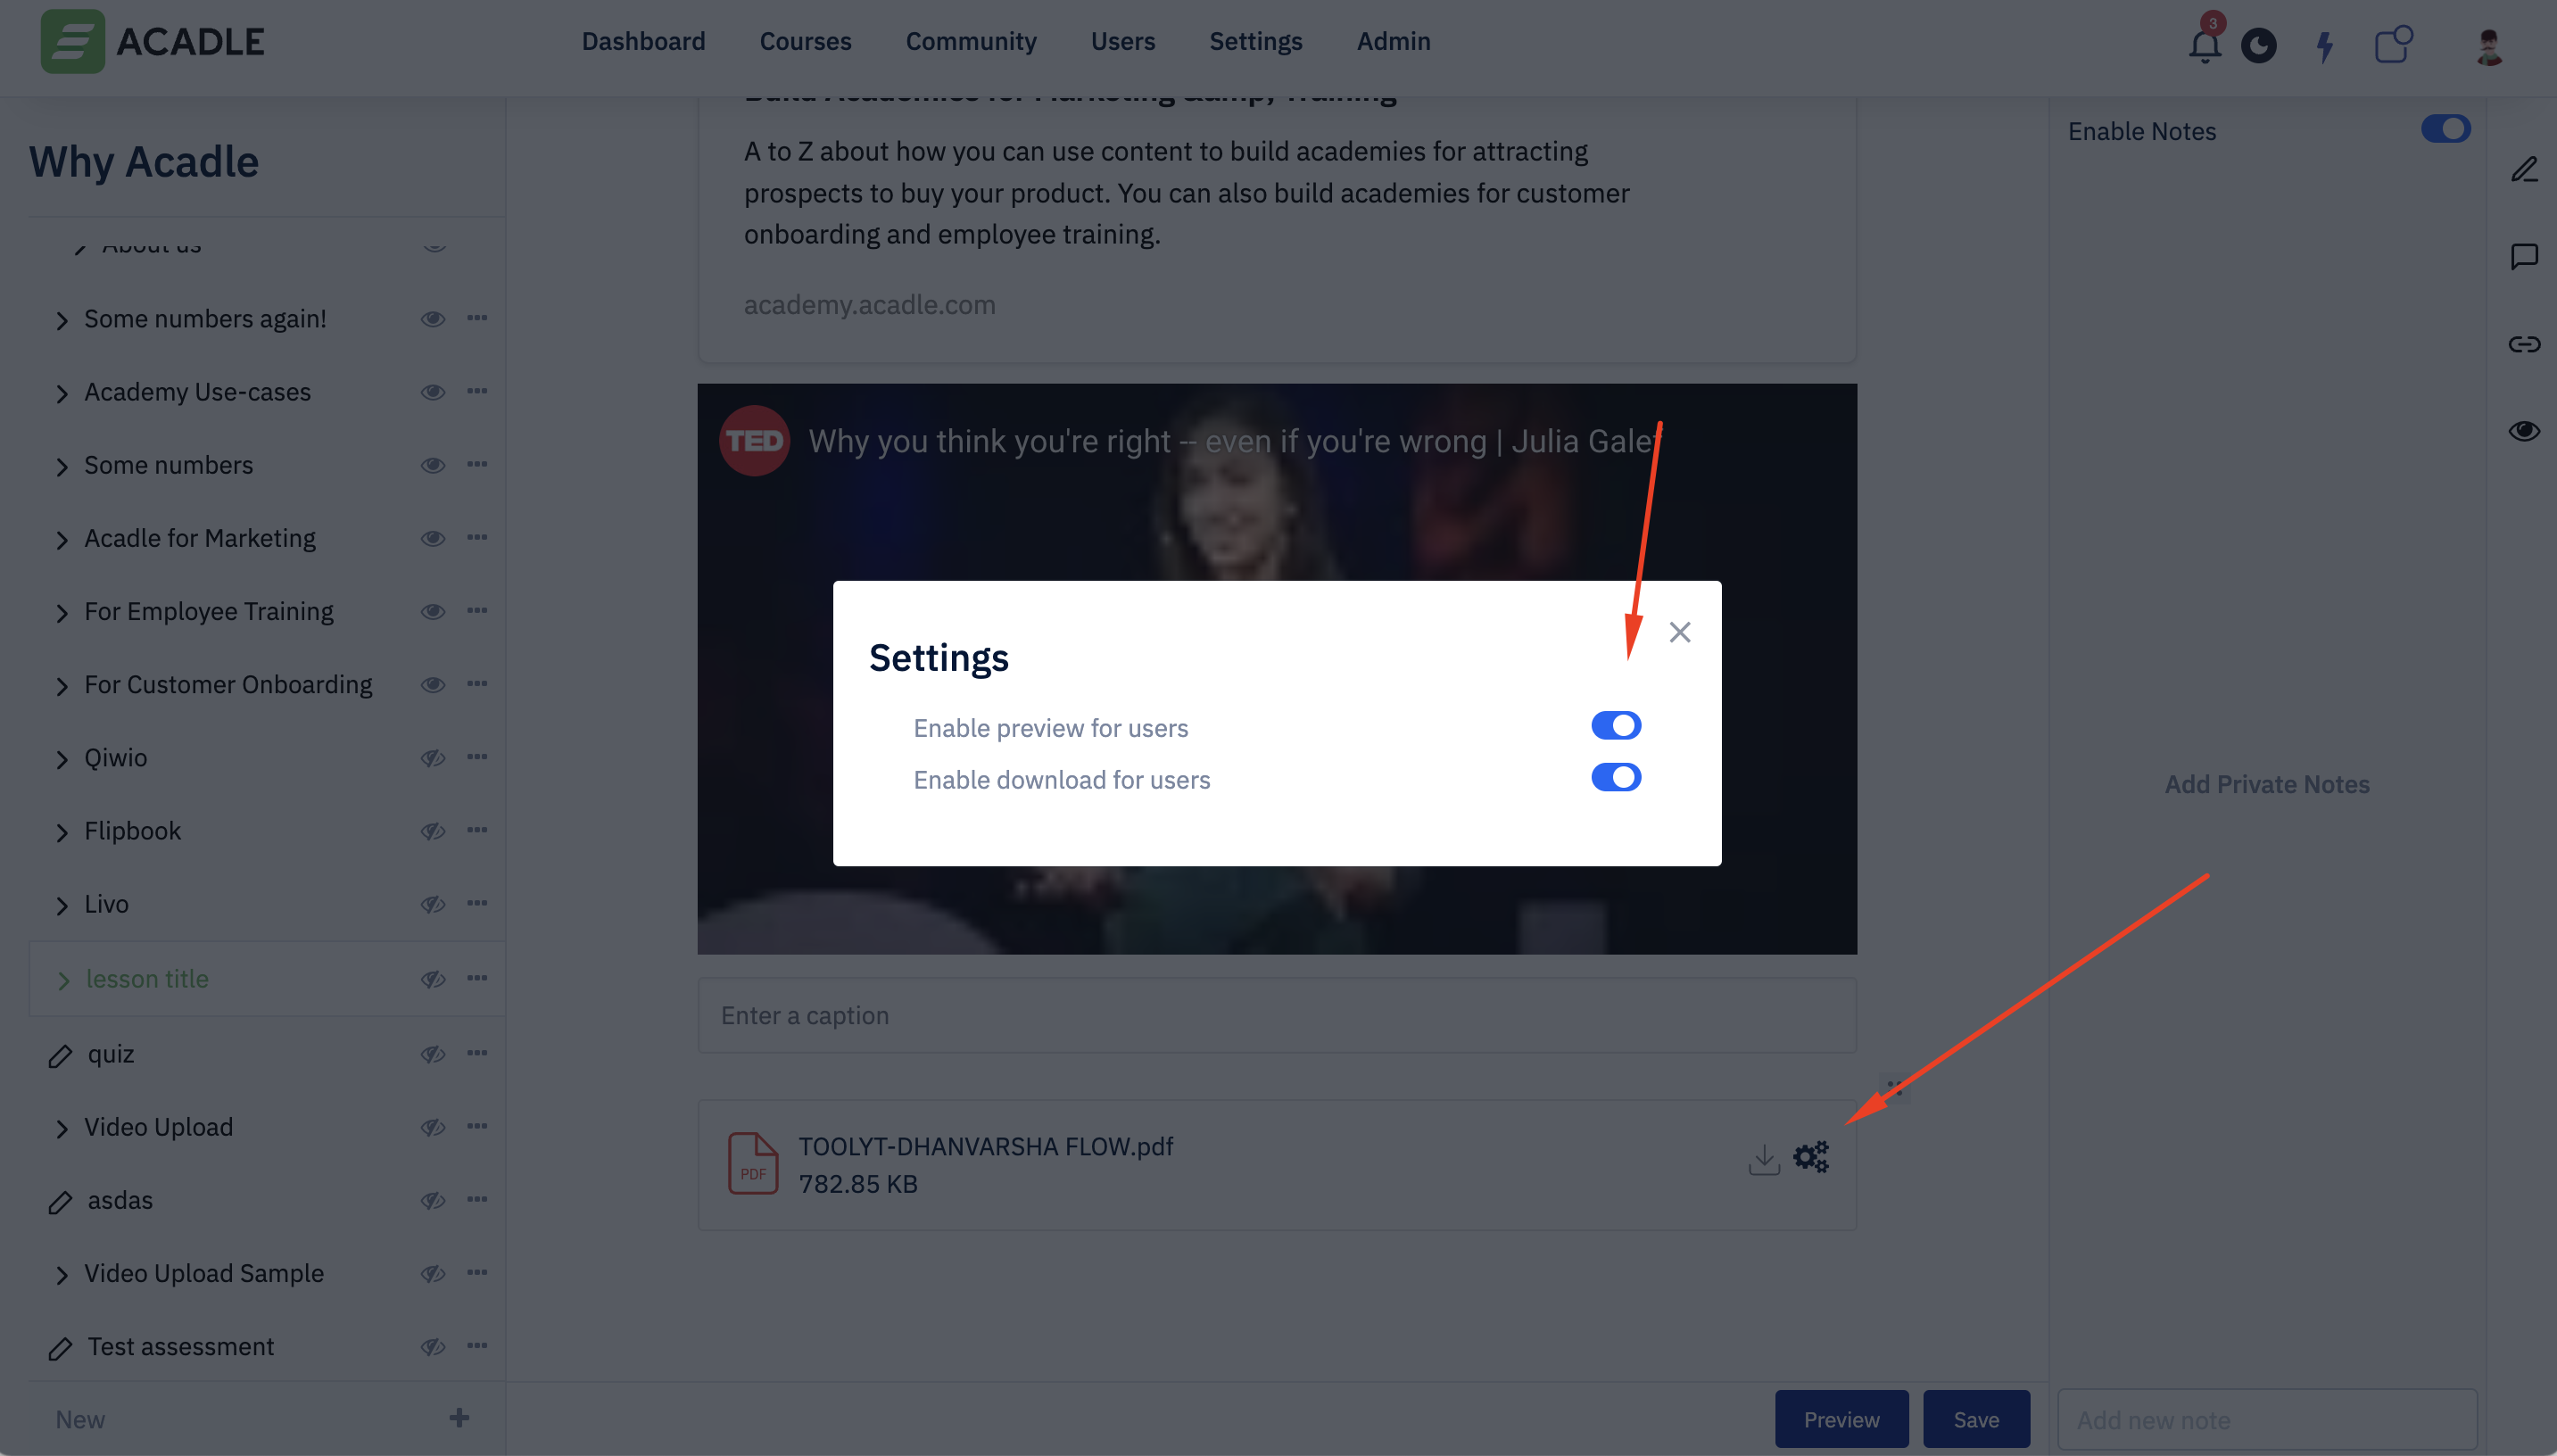Click the PDF file icon

[753, 1163]
